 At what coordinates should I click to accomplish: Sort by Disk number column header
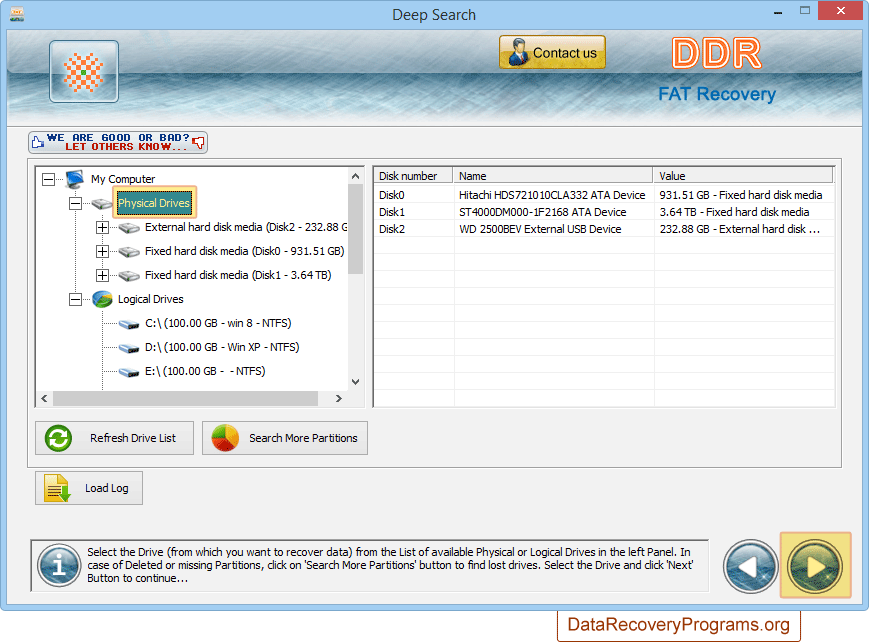coord(413,176)
